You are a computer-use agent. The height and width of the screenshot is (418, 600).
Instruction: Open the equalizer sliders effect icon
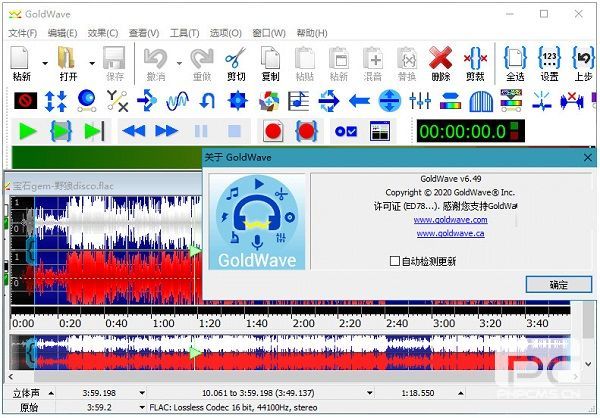click(420, 101)
